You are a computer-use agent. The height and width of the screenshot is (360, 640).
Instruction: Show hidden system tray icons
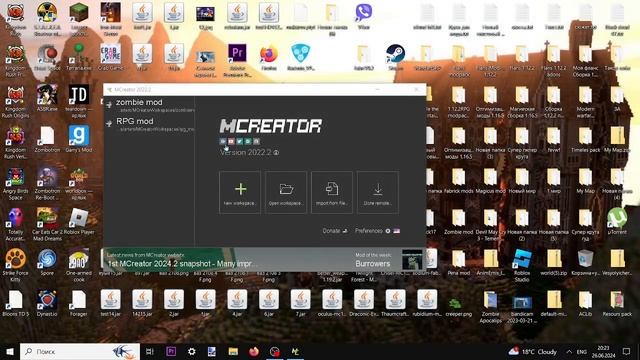[x=569, y=351]
